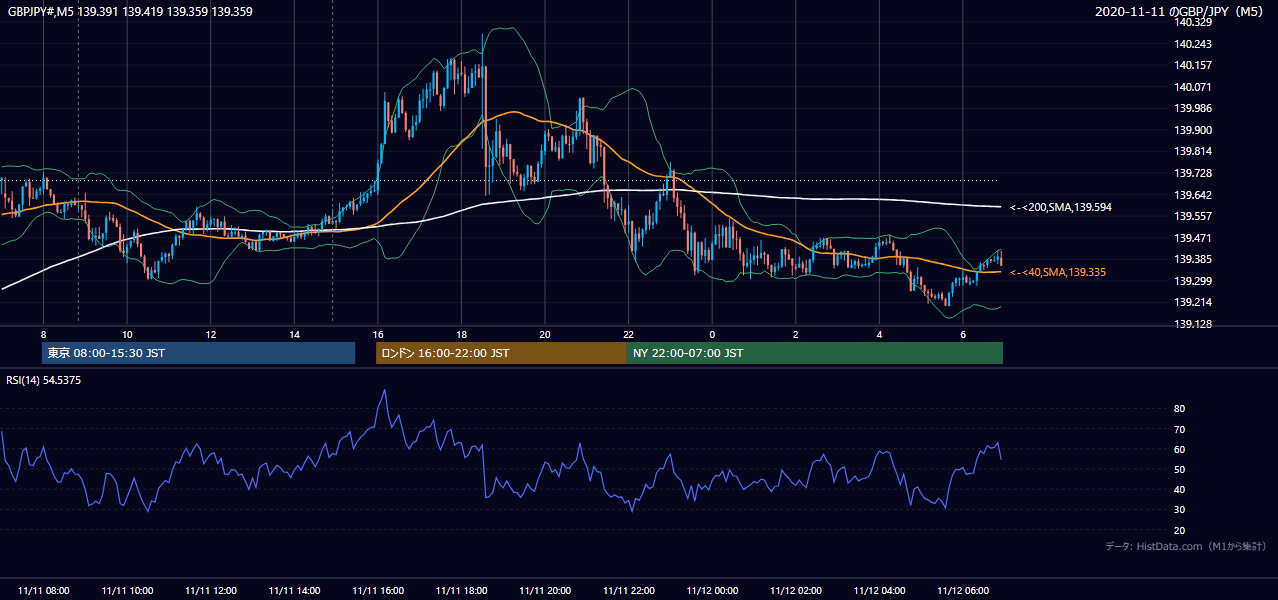The image size is (1278, 600).
Task: Click the 139.642 price axis value
Action: pyautogui.click(x=1193, y=195)
